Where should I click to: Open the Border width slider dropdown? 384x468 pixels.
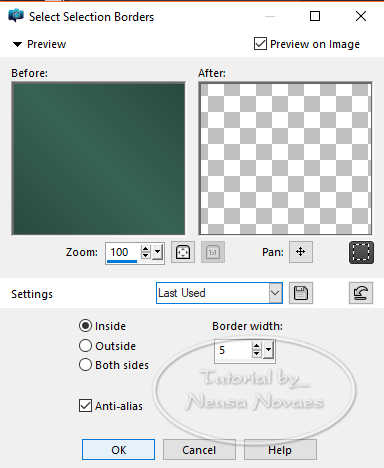tap(268, 350)
